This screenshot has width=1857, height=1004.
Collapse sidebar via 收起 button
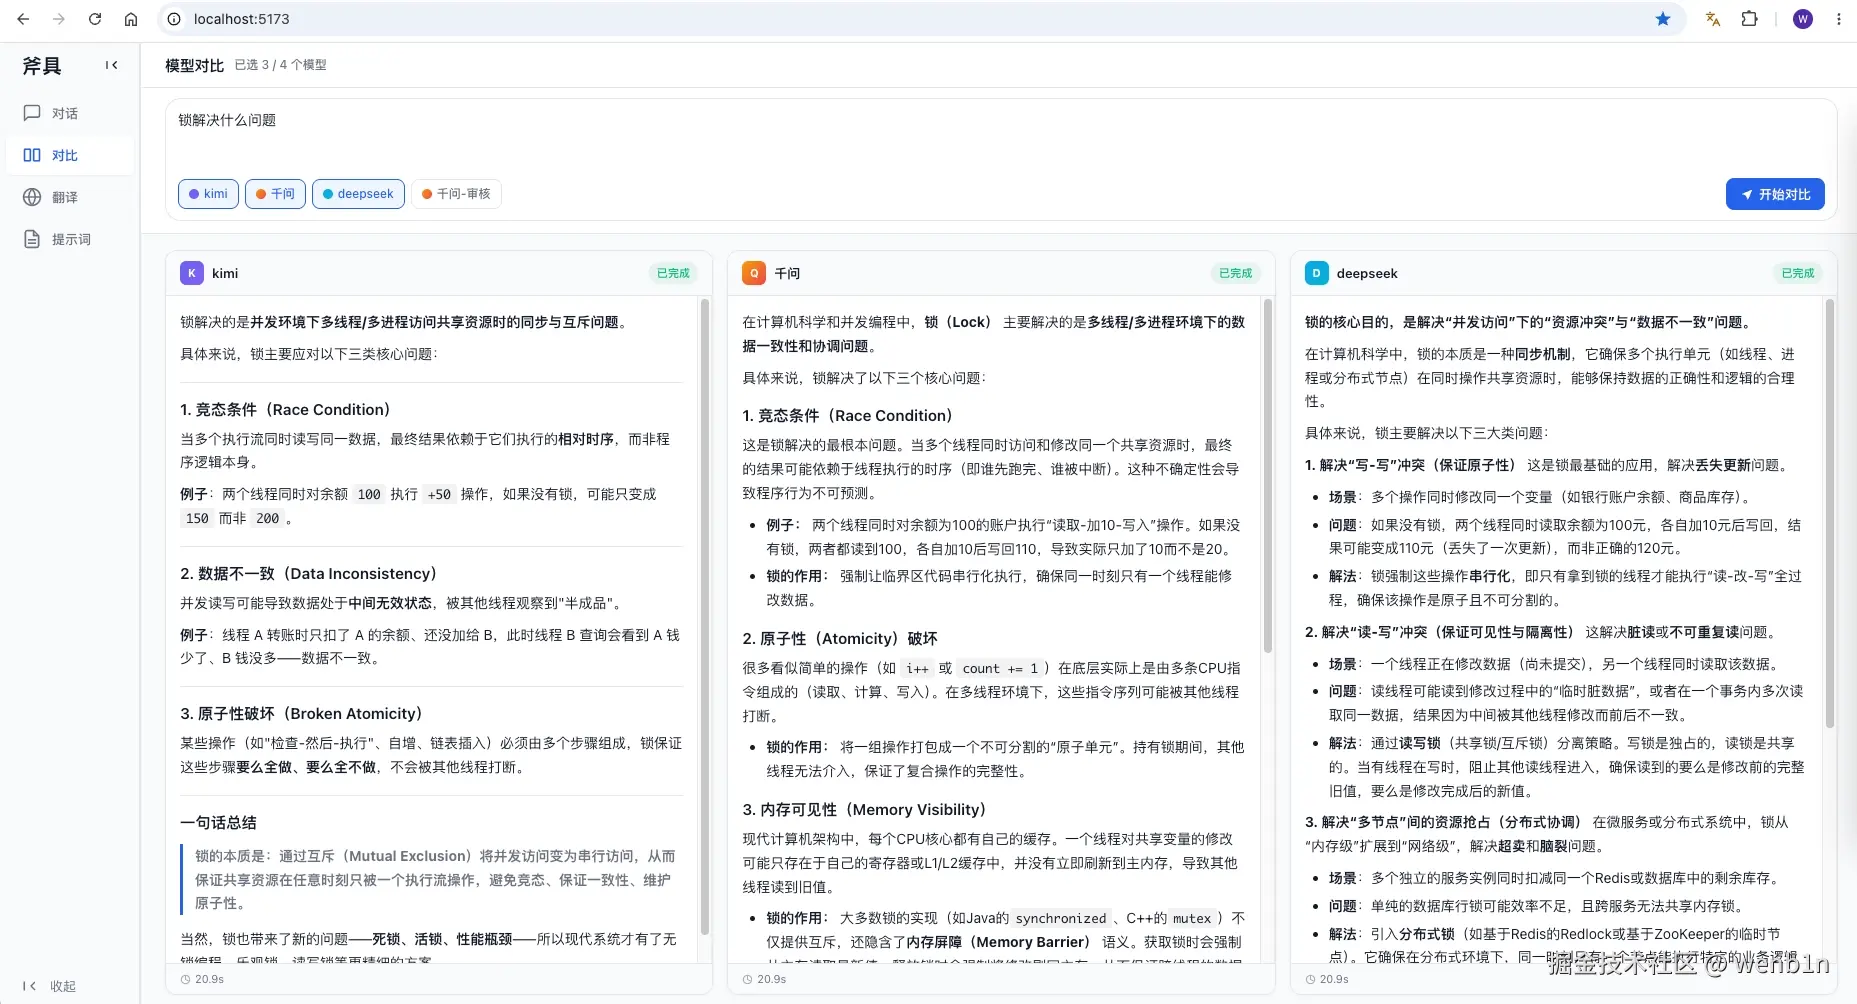pyautogui.click(x=50, y=986)
